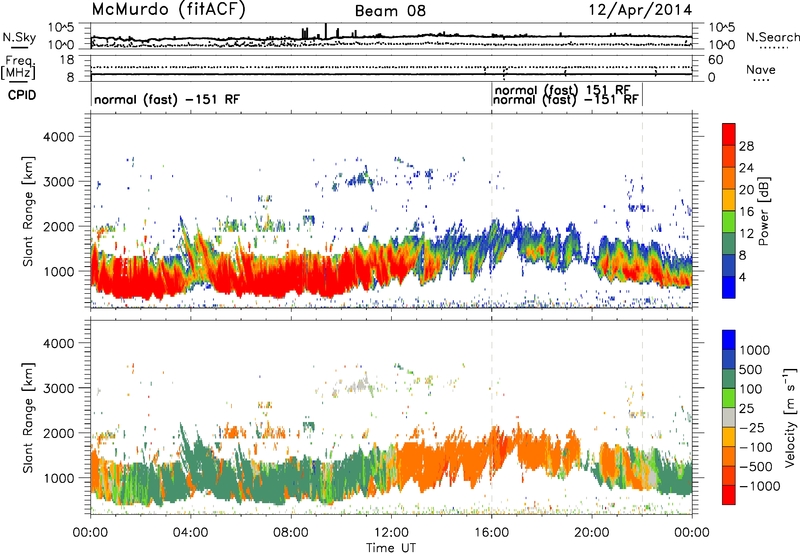
Task: Select the Velocity [m s-1] colorbar title
Action: click(x=790, y=417)
